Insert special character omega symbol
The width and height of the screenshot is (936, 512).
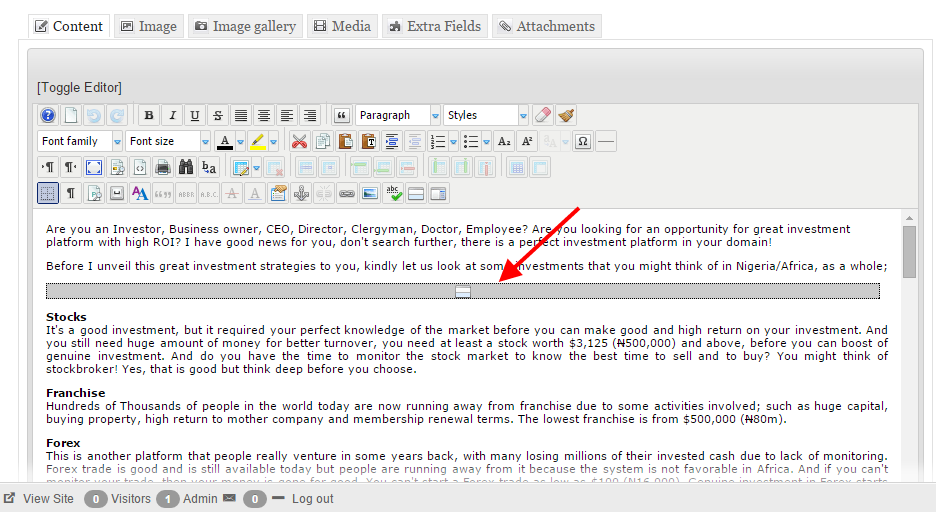[x=583, y=141]
